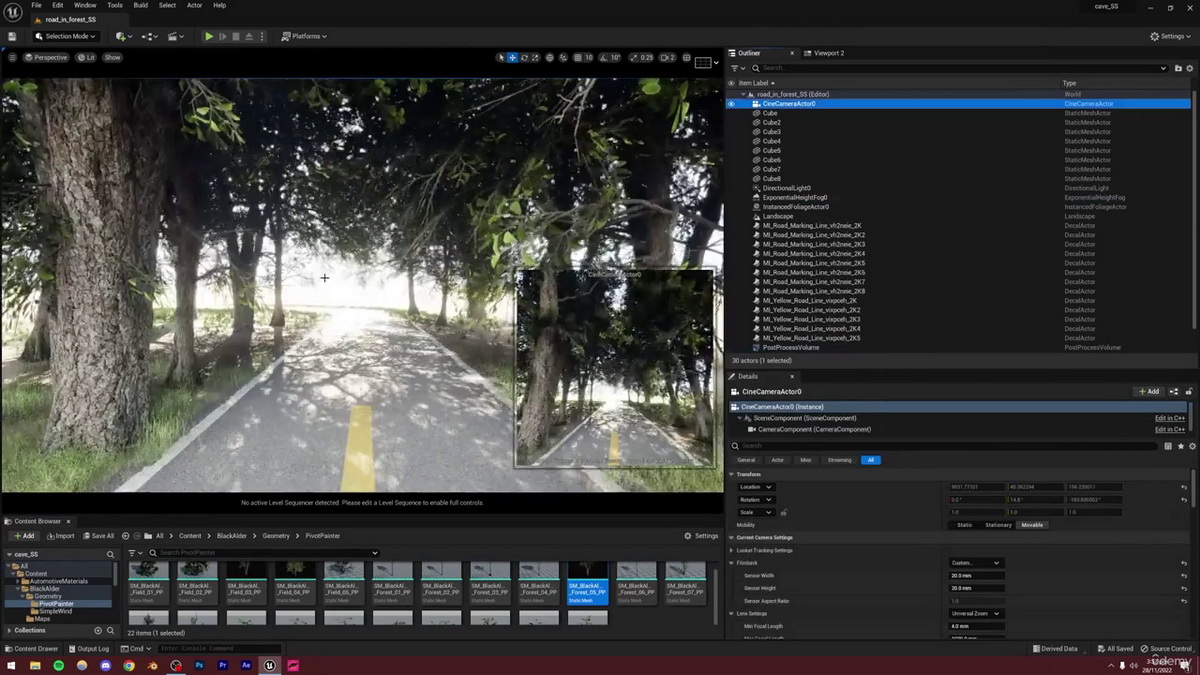Open the Actor menu
The height and width of the screenshot is (675, 1200).
194,5
